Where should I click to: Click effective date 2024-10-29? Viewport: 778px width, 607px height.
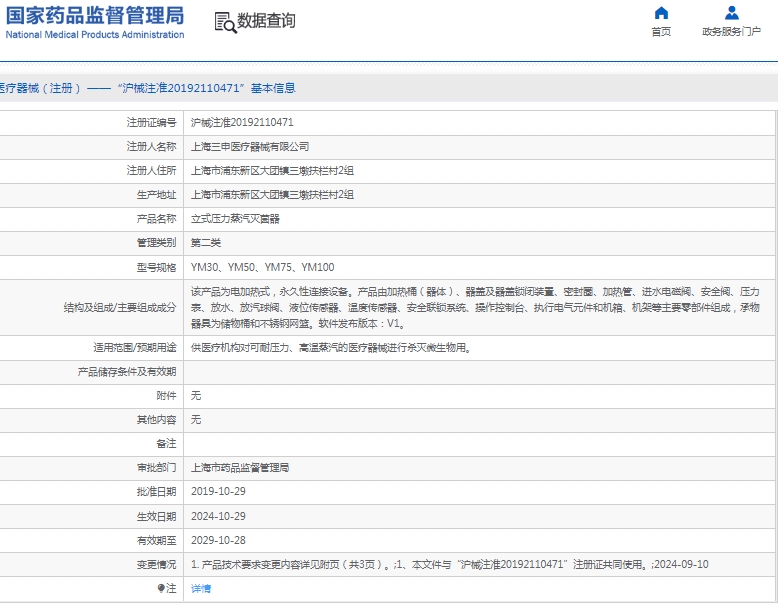point(218,517)
